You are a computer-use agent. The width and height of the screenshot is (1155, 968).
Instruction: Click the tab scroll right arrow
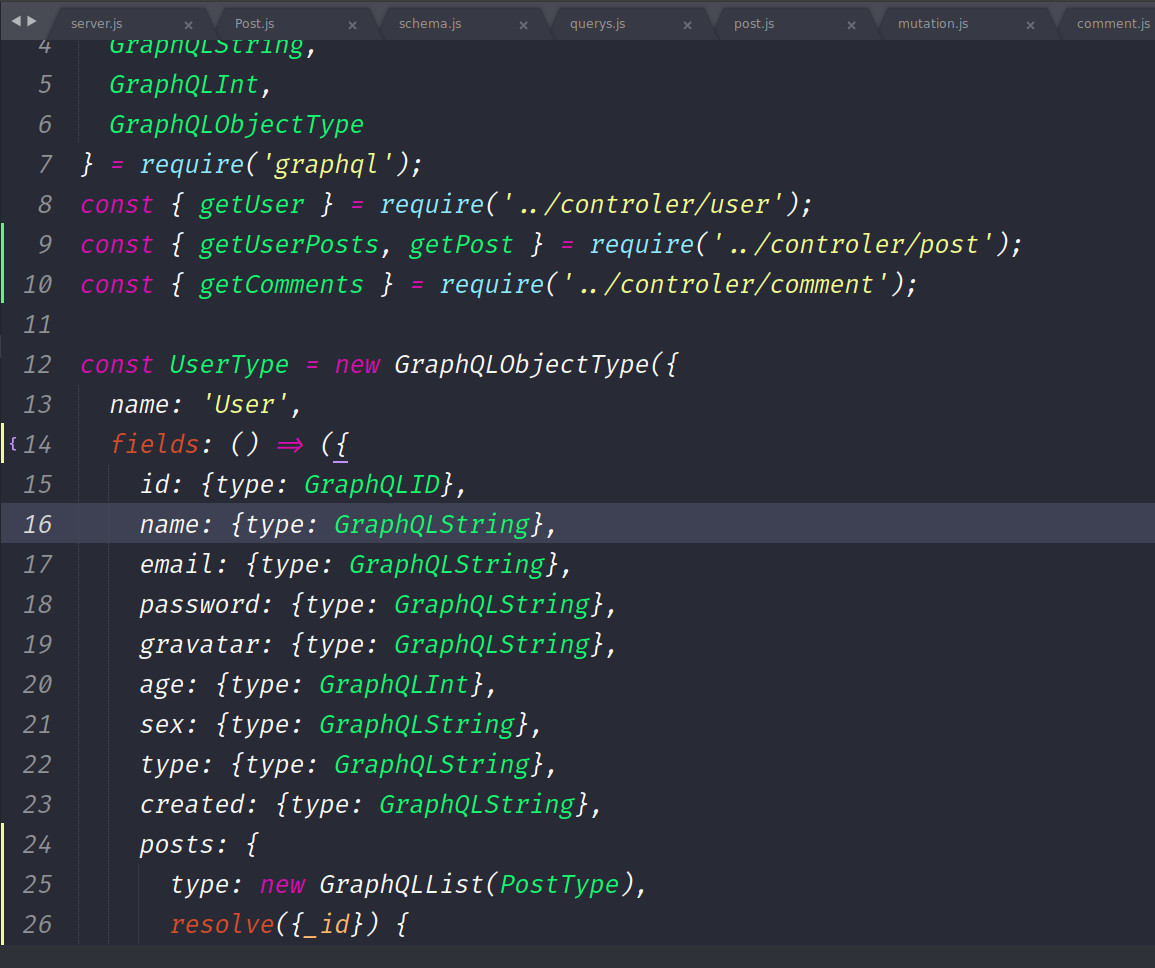[x=32, y=21]
